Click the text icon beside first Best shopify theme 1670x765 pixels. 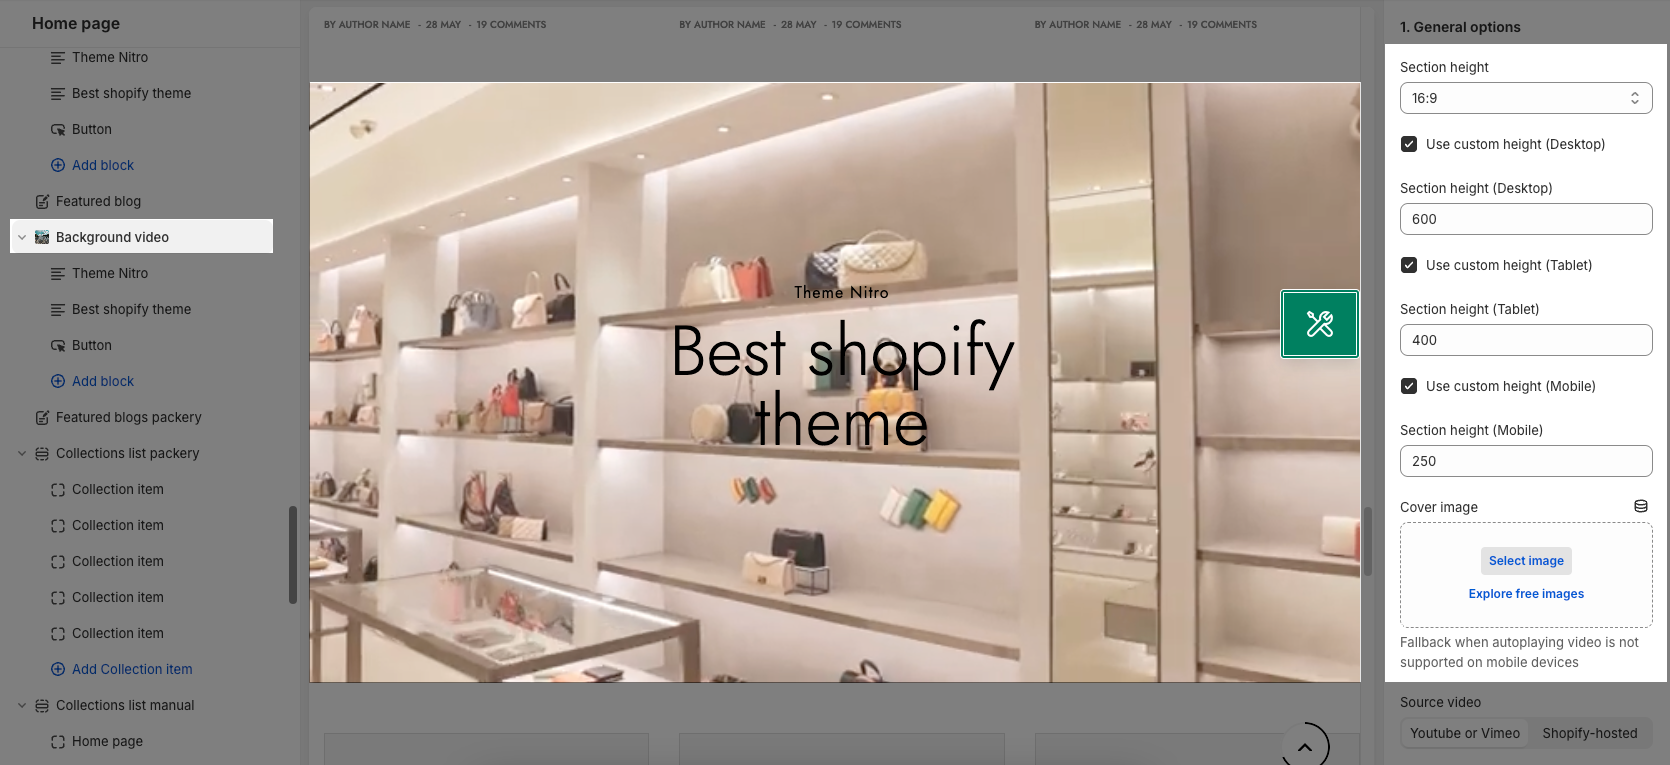58,94
